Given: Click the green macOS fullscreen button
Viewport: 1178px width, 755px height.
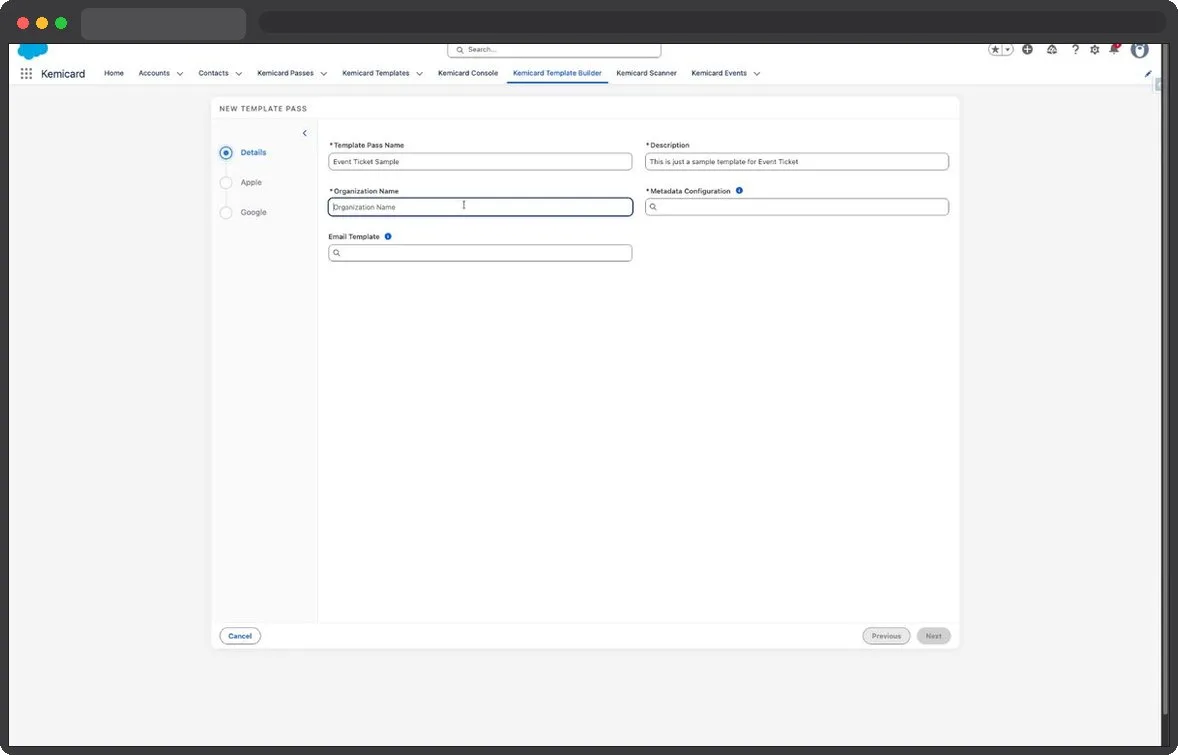Looking at the screenshot, I should point(61,23).
